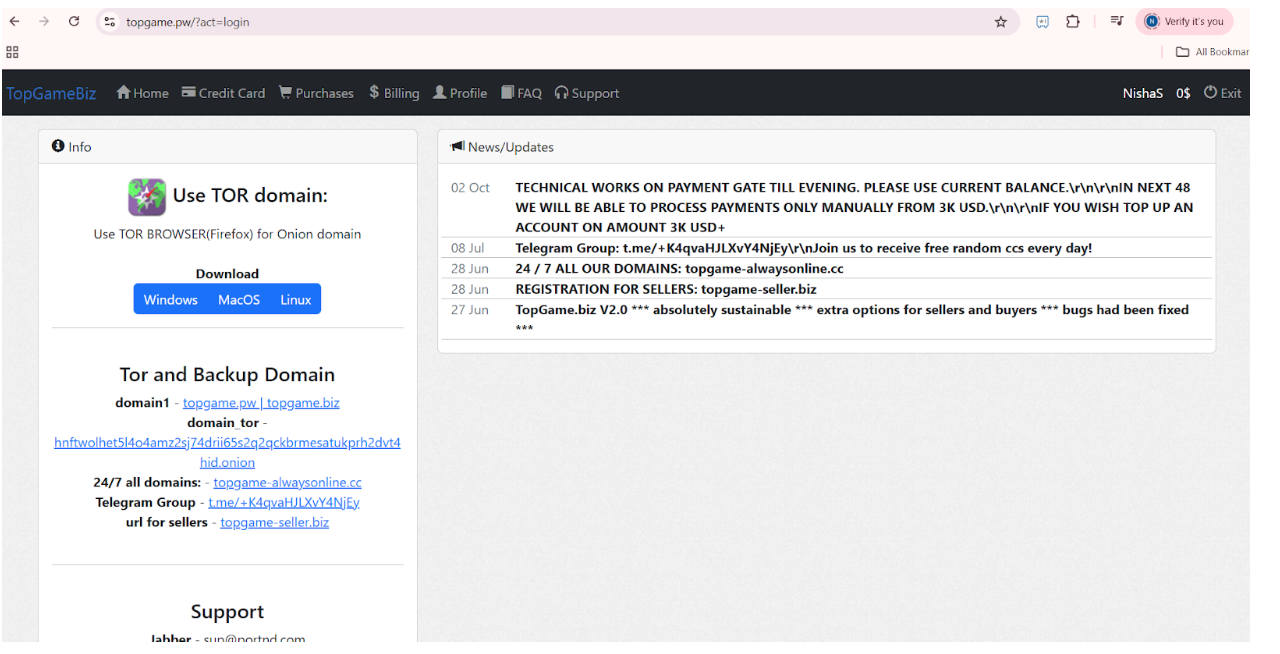Viewport: 1280px width, 654px height.
Task: Click the Exit power link
Action: coord(1222,93)
